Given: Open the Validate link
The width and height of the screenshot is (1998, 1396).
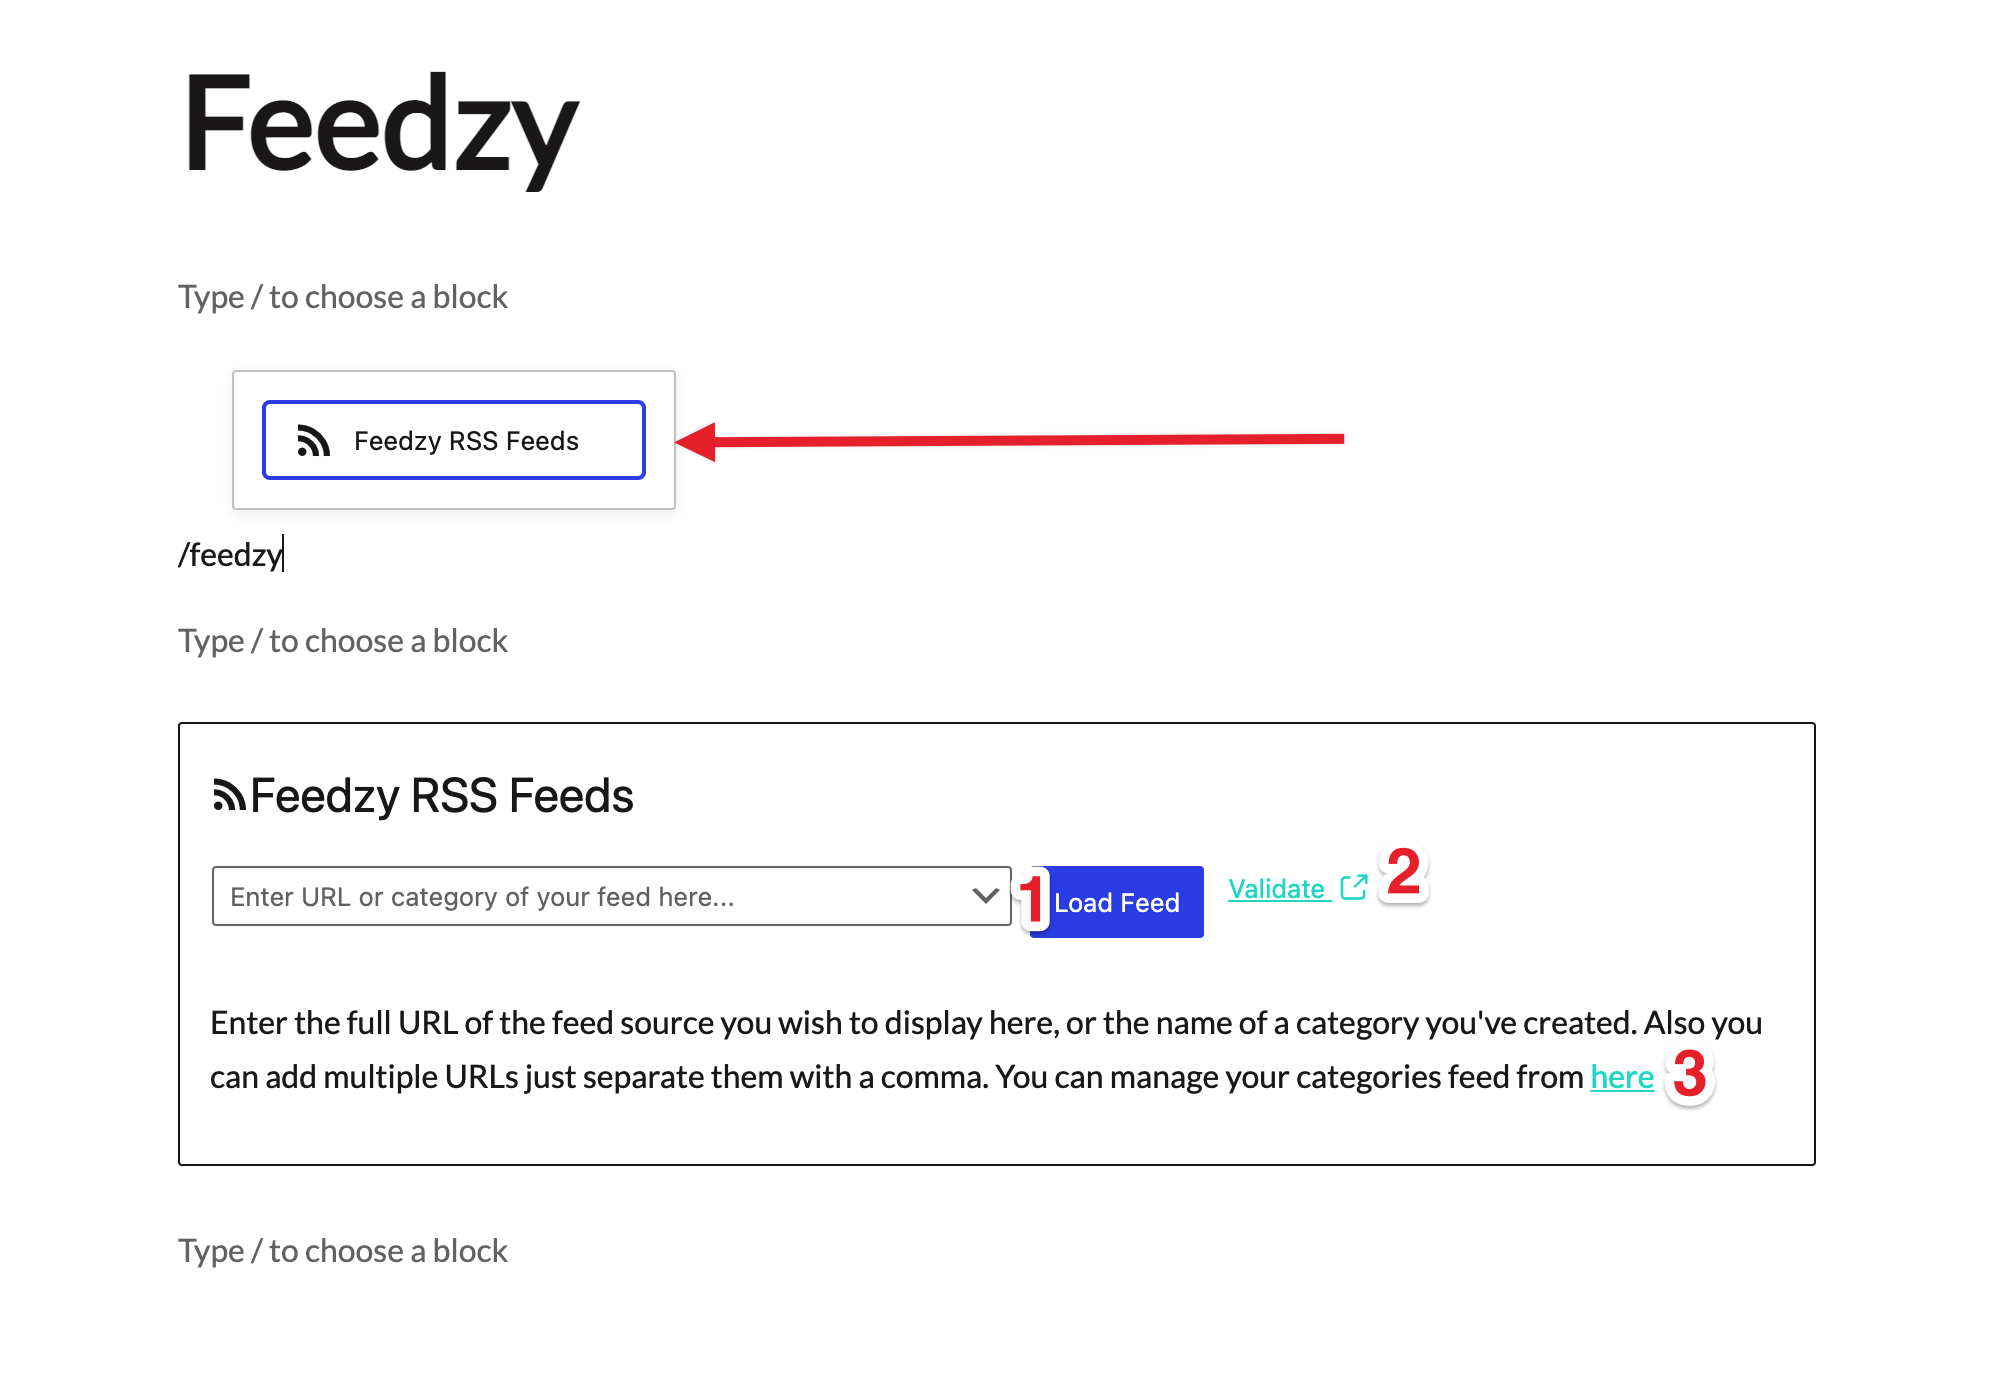Looking at the screenshot, I should [1277, 888].
